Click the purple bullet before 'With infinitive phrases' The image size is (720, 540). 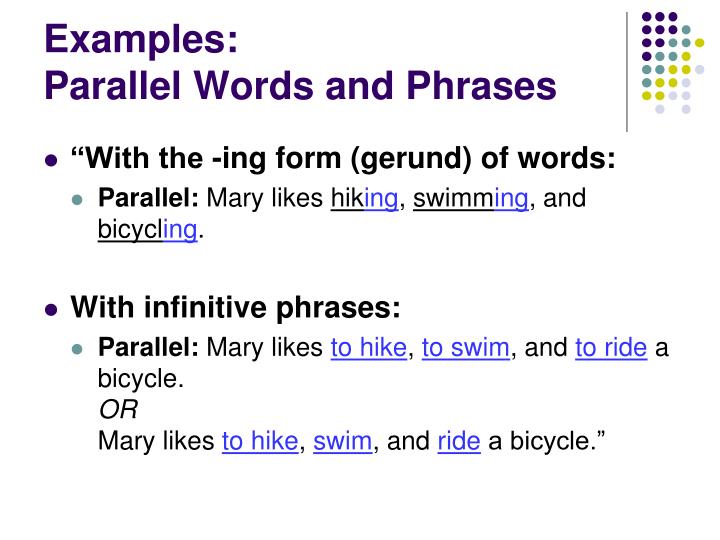coord(51,309)
